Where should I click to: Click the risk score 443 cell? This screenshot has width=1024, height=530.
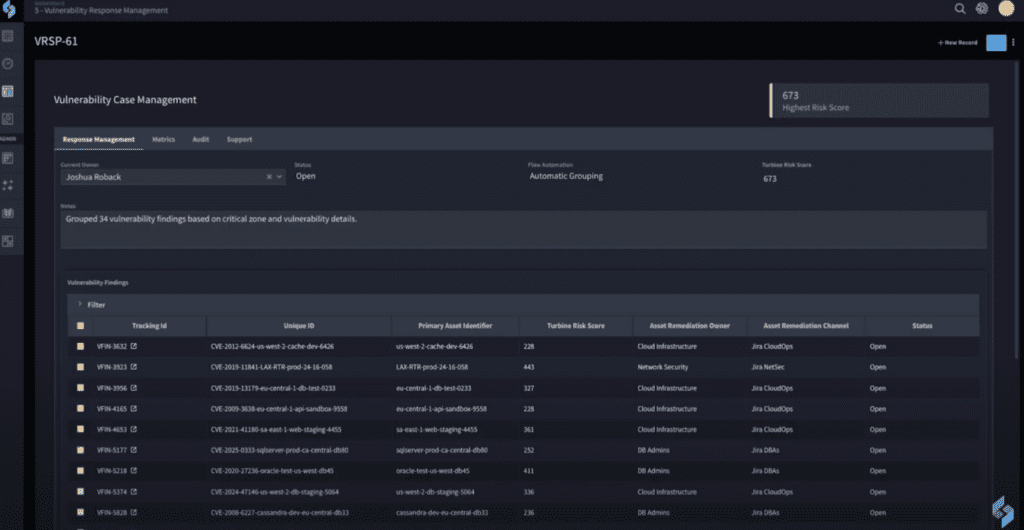(x=529, y=367)
